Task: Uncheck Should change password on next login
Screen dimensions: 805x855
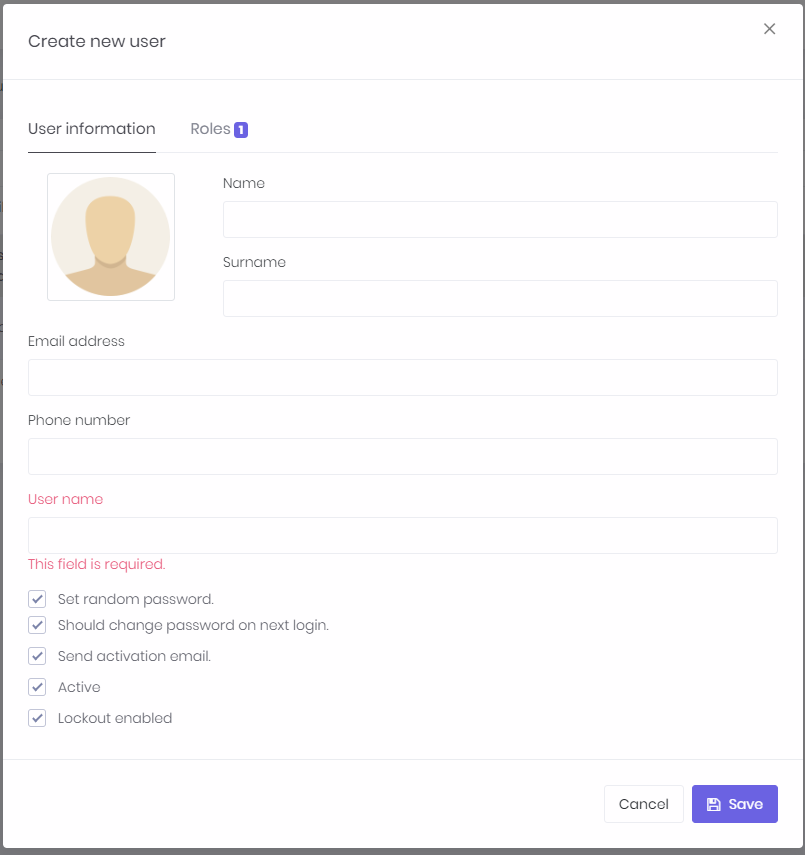Action: click(37, 625)
